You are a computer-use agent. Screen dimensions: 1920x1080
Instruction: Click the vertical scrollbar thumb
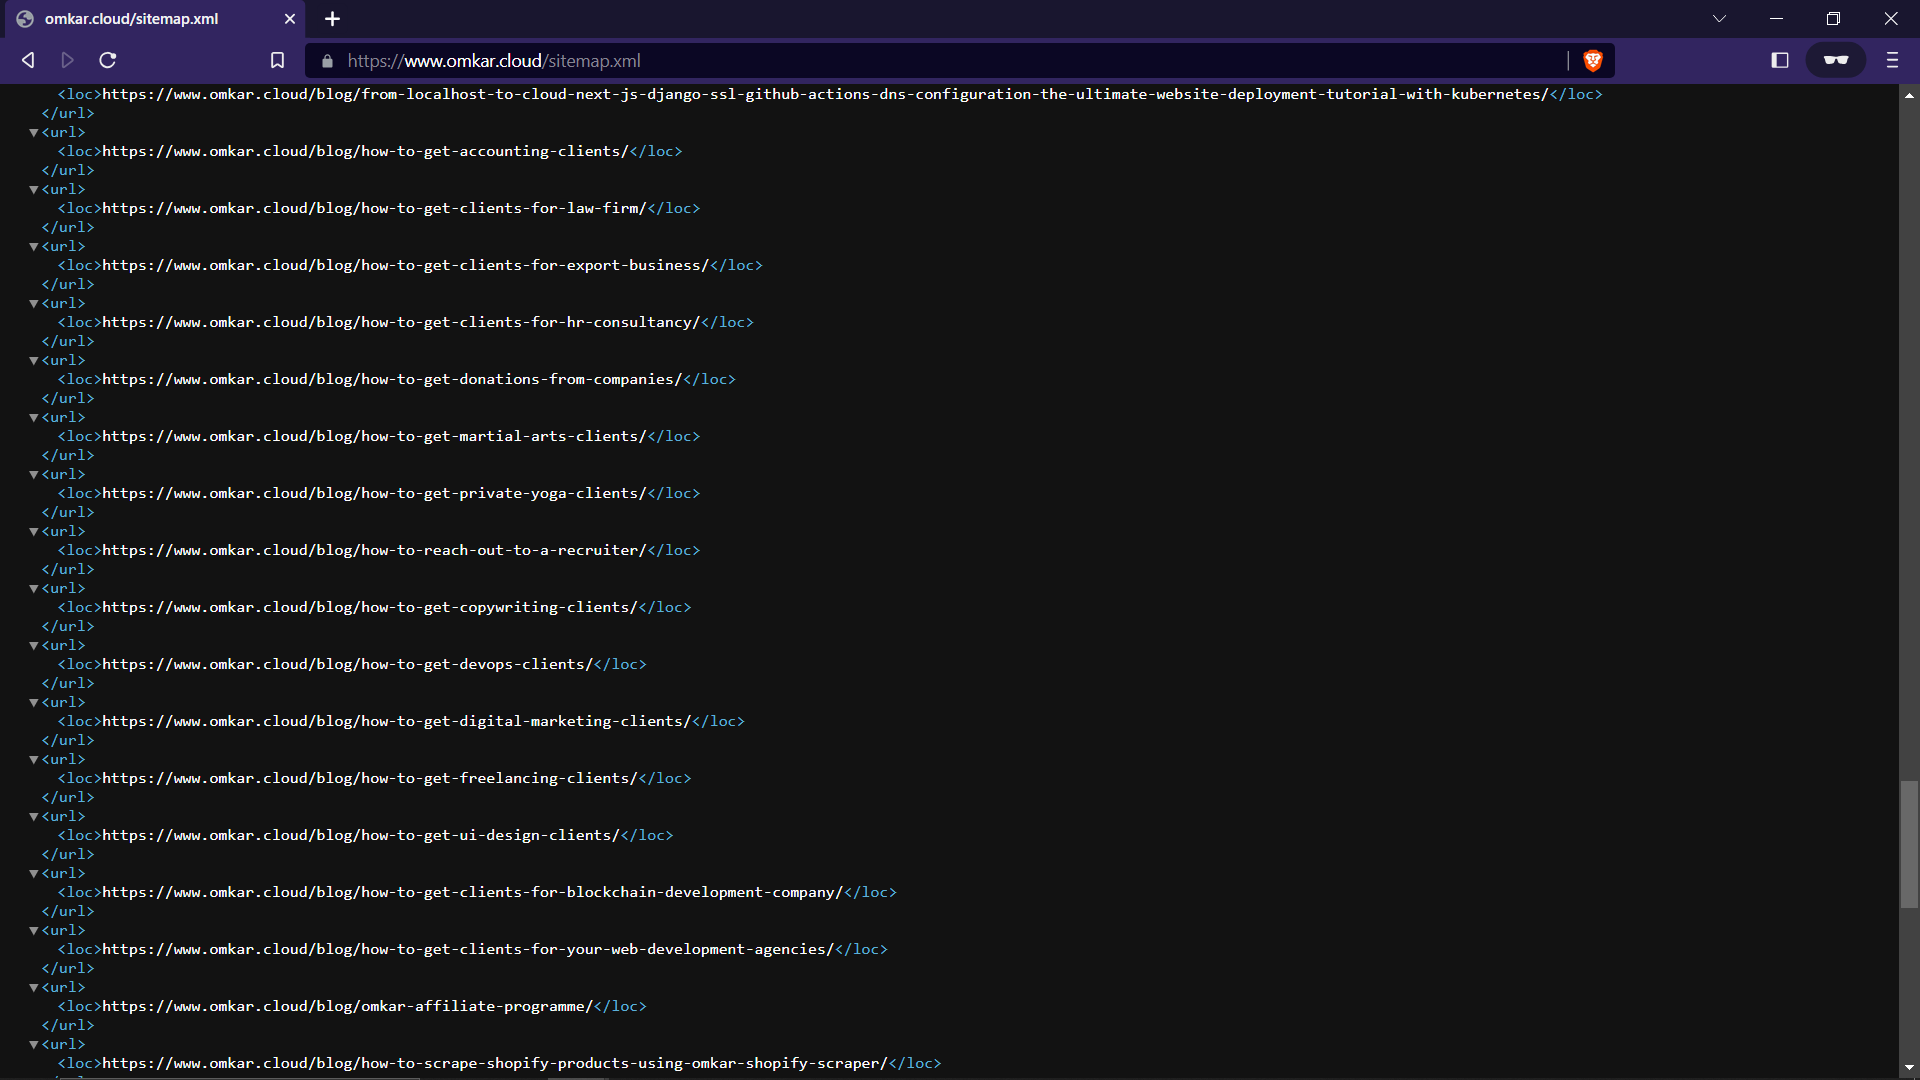1909,844
